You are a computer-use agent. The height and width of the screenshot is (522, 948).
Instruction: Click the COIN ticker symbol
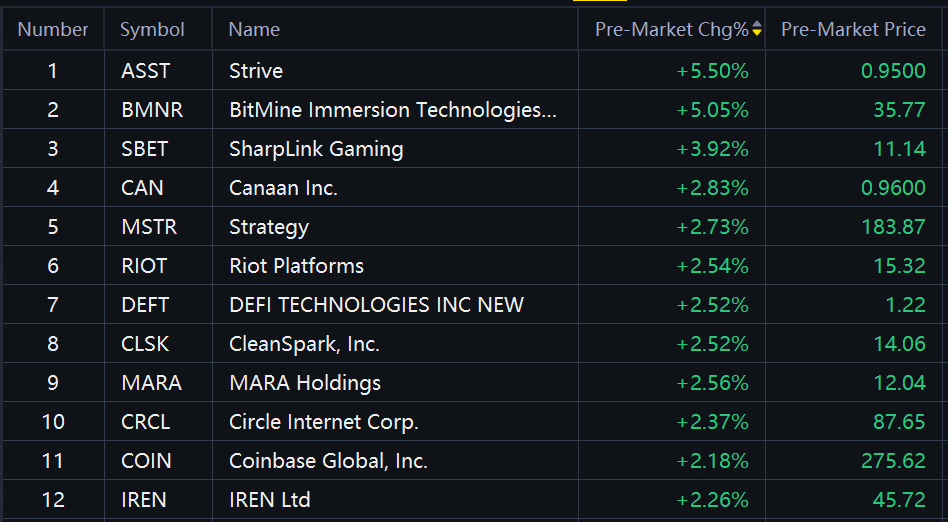(147, 461)
